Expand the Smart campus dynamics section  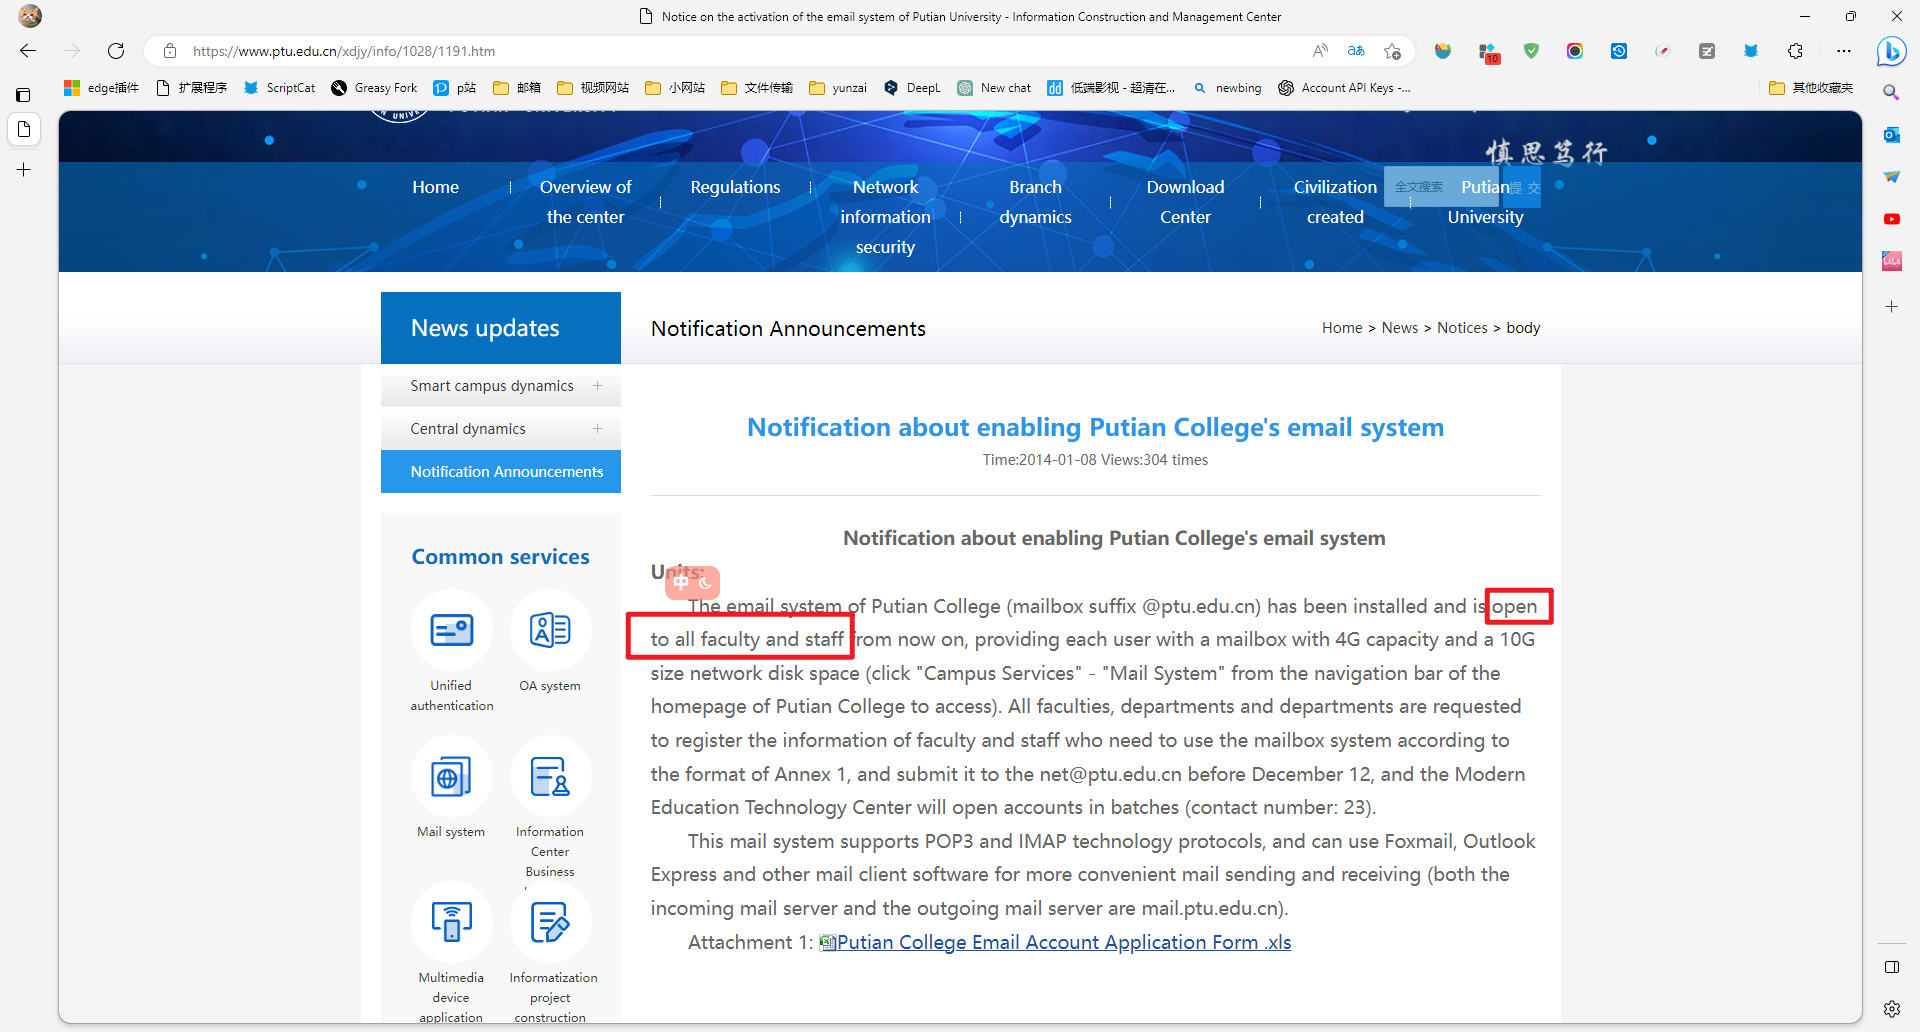(597, 386)
